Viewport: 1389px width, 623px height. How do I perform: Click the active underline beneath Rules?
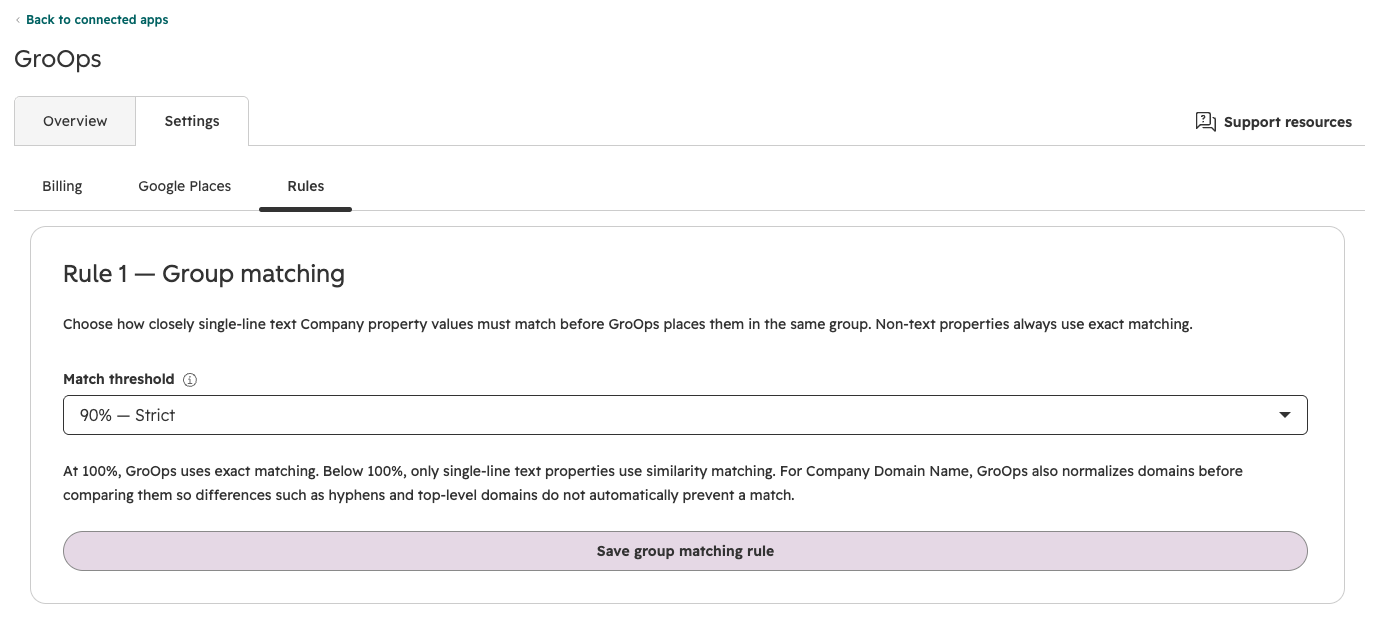[306, 209]
